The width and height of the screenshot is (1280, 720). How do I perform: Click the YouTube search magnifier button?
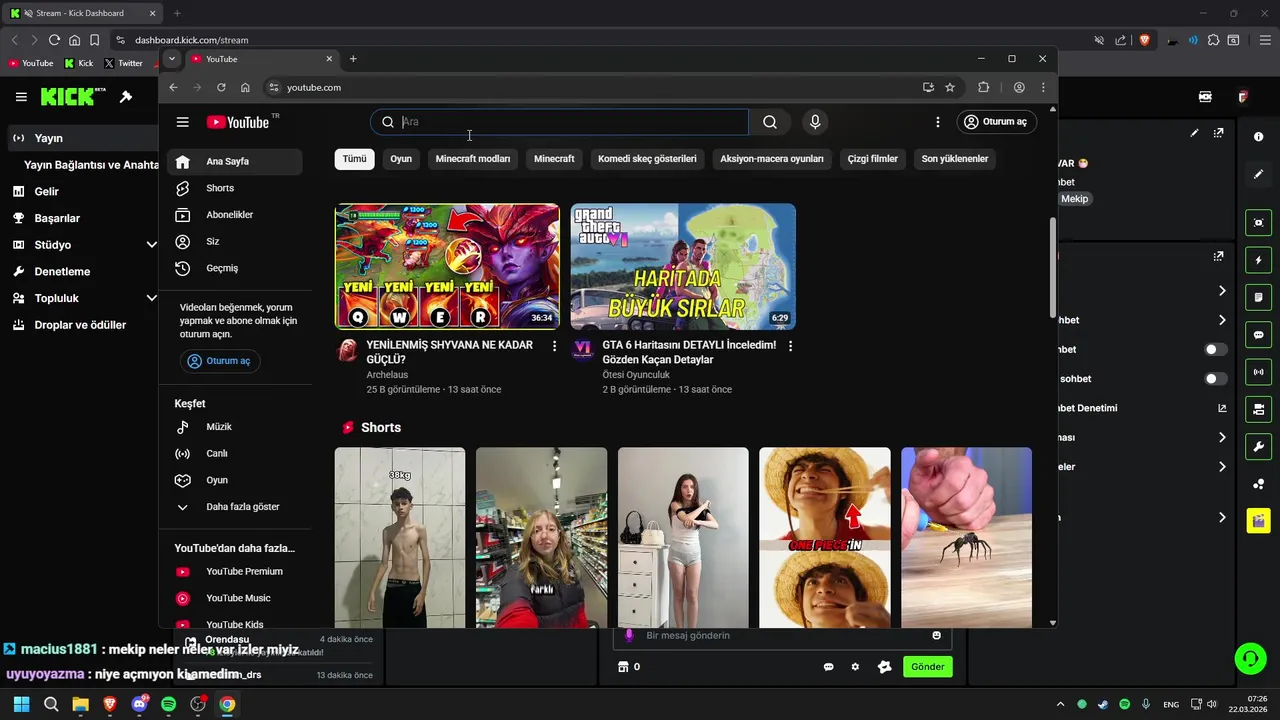click(770, 122)
